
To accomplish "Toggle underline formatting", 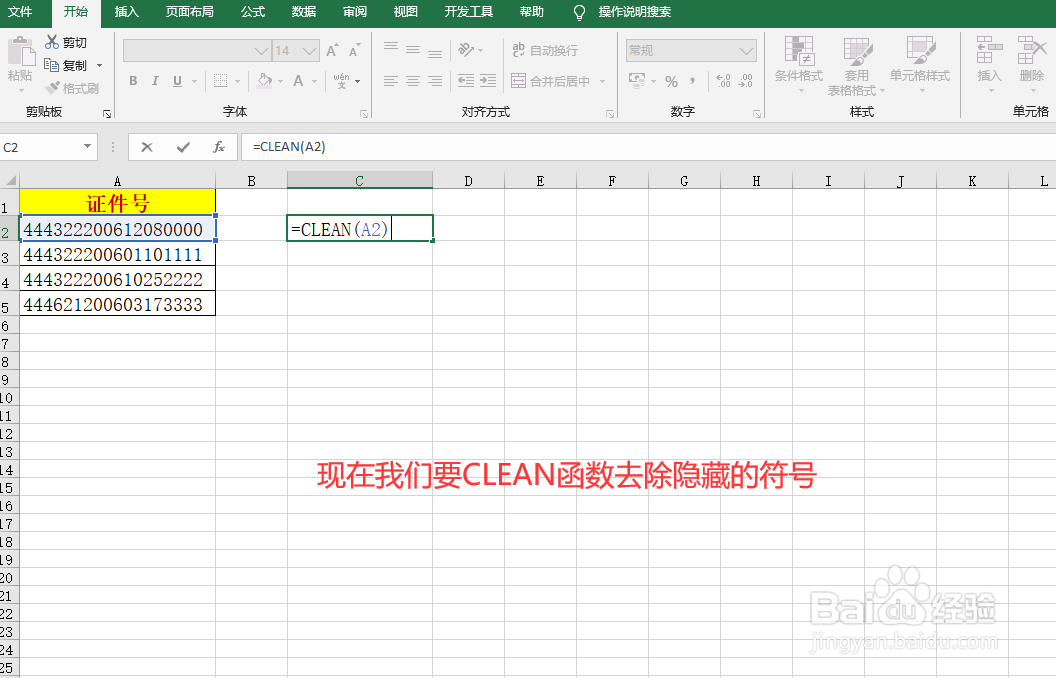I will coord(177,81).
